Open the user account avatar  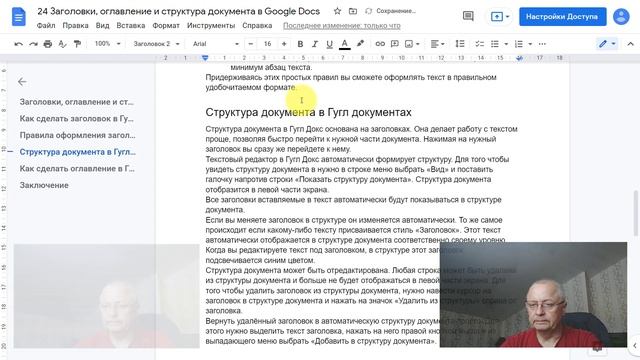tap(621, 17)
